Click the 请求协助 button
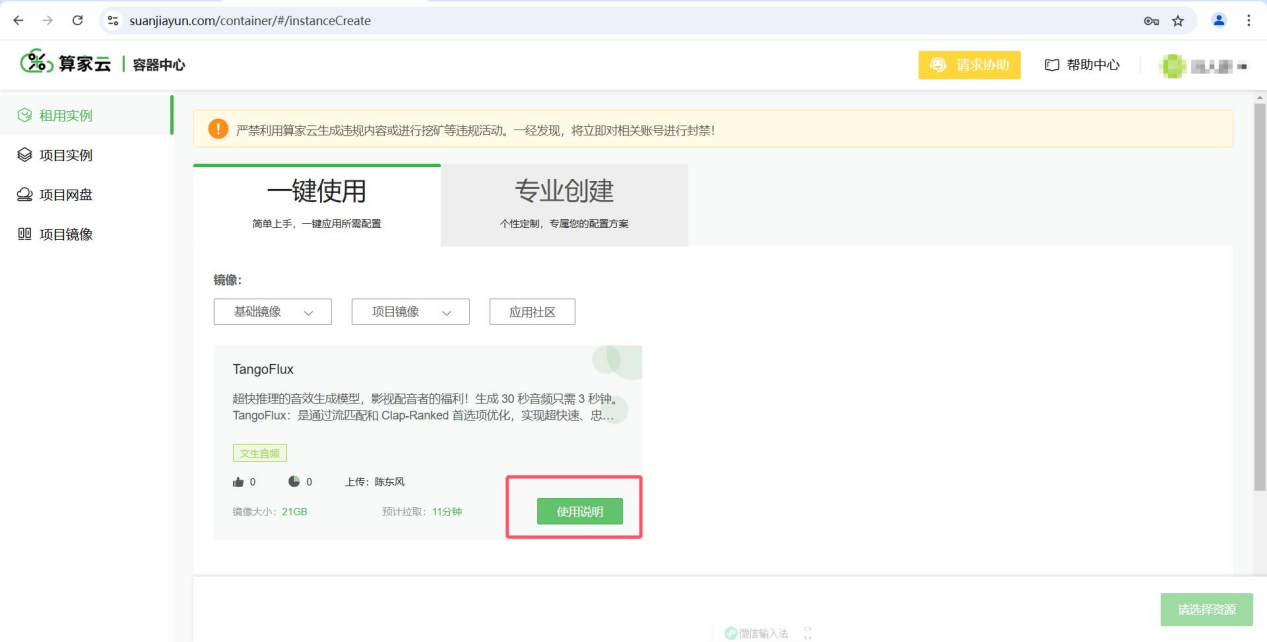Image resolution: width=1267 pixels, height=642 pixels. [970, 65]
